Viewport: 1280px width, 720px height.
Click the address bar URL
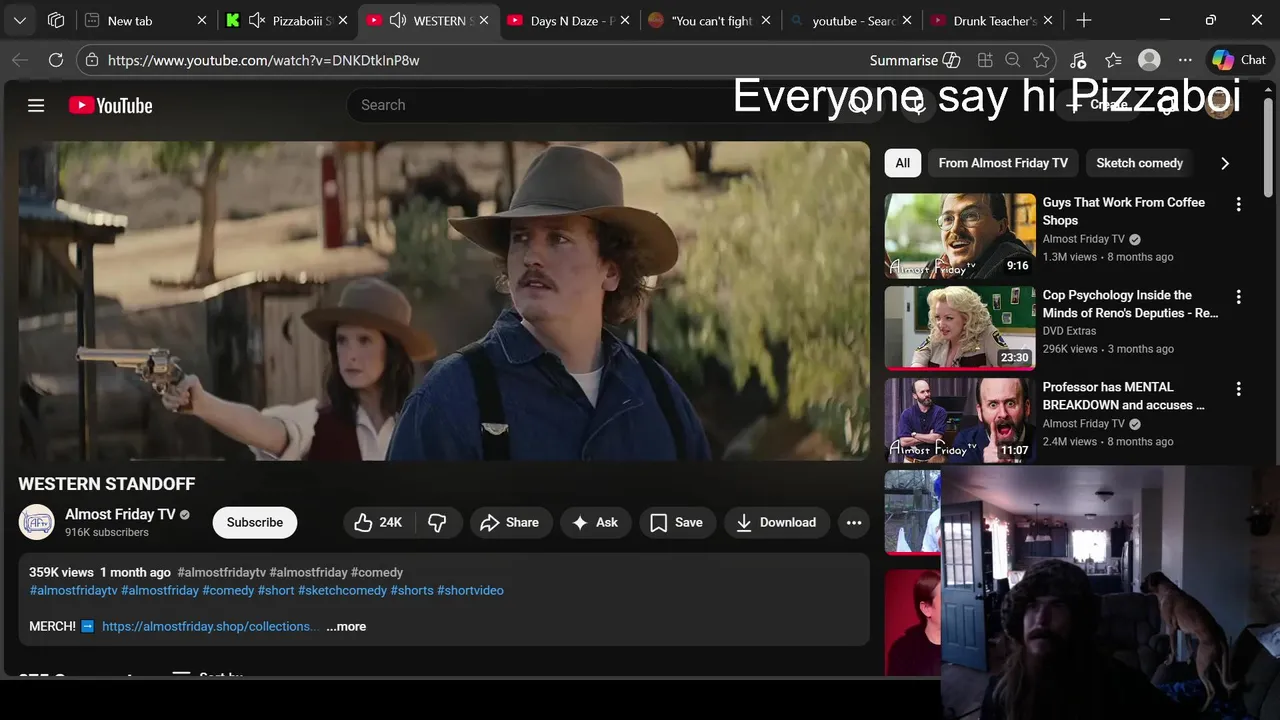pyautogui.click(x=263, y=60)
